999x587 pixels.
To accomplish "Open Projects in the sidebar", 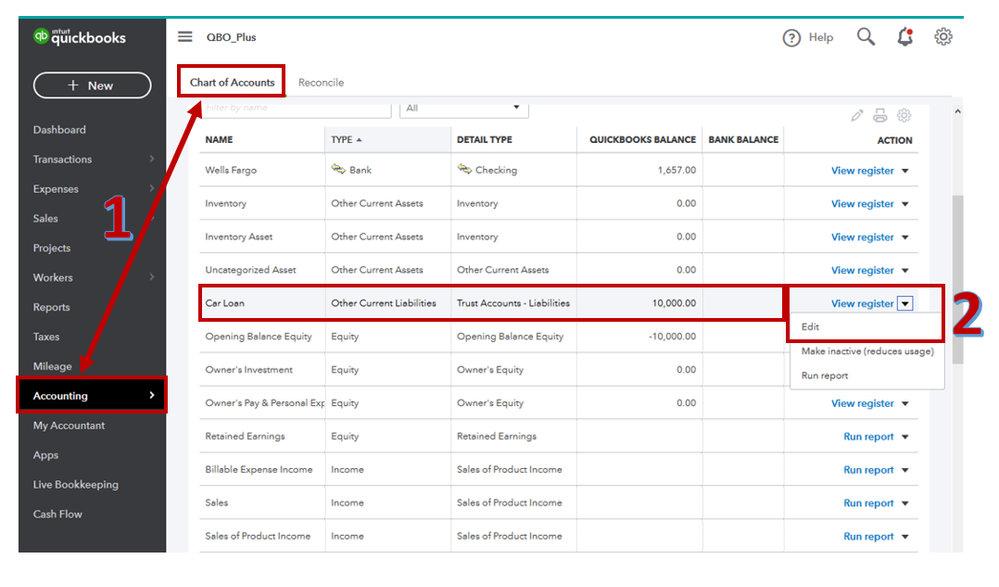I will 52,248.
